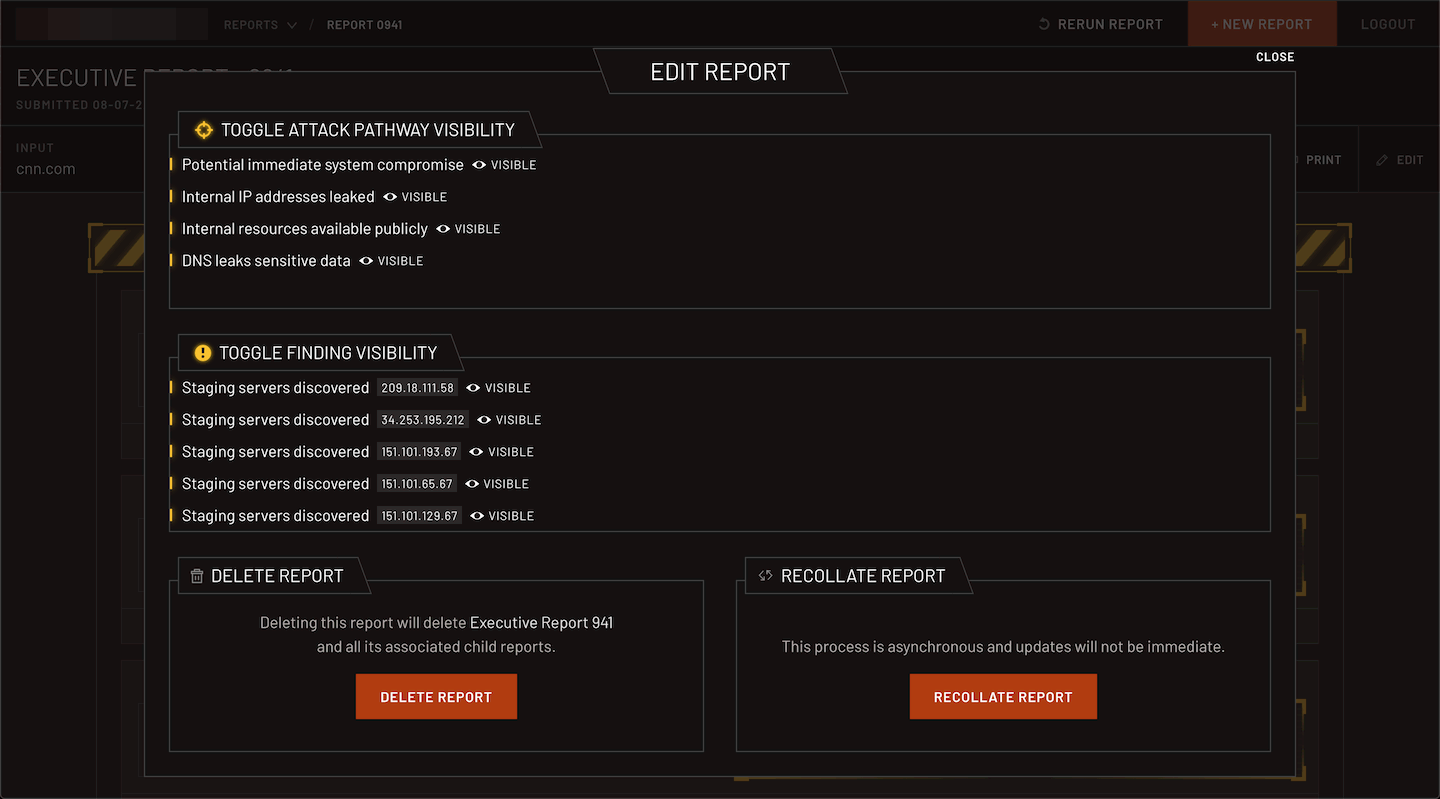Click the 151.101.129.67 IP address tag

(419, 516)
